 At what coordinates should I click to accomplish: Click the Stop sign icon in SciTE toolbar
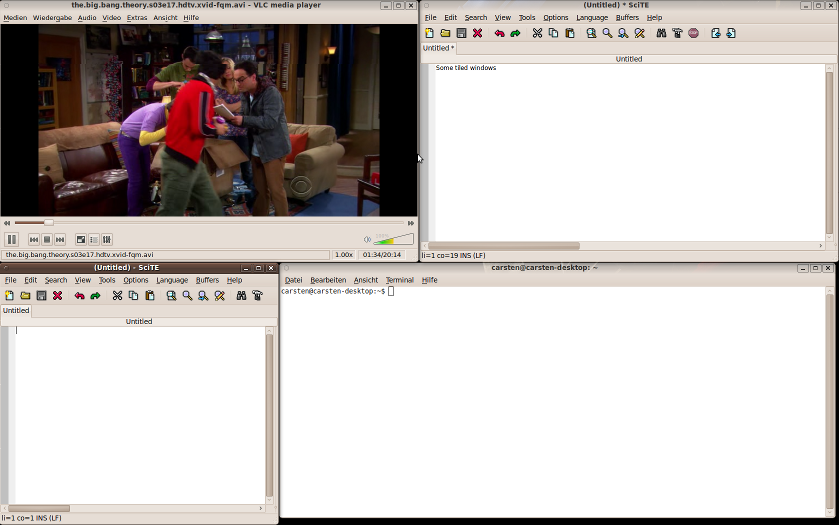(x=693, y=33)
